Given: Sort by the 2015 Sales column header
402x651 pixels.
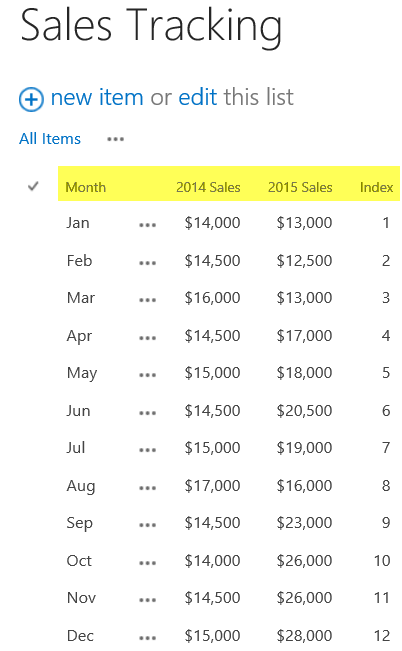Looking at the screenshot, I should click(300, 187).
